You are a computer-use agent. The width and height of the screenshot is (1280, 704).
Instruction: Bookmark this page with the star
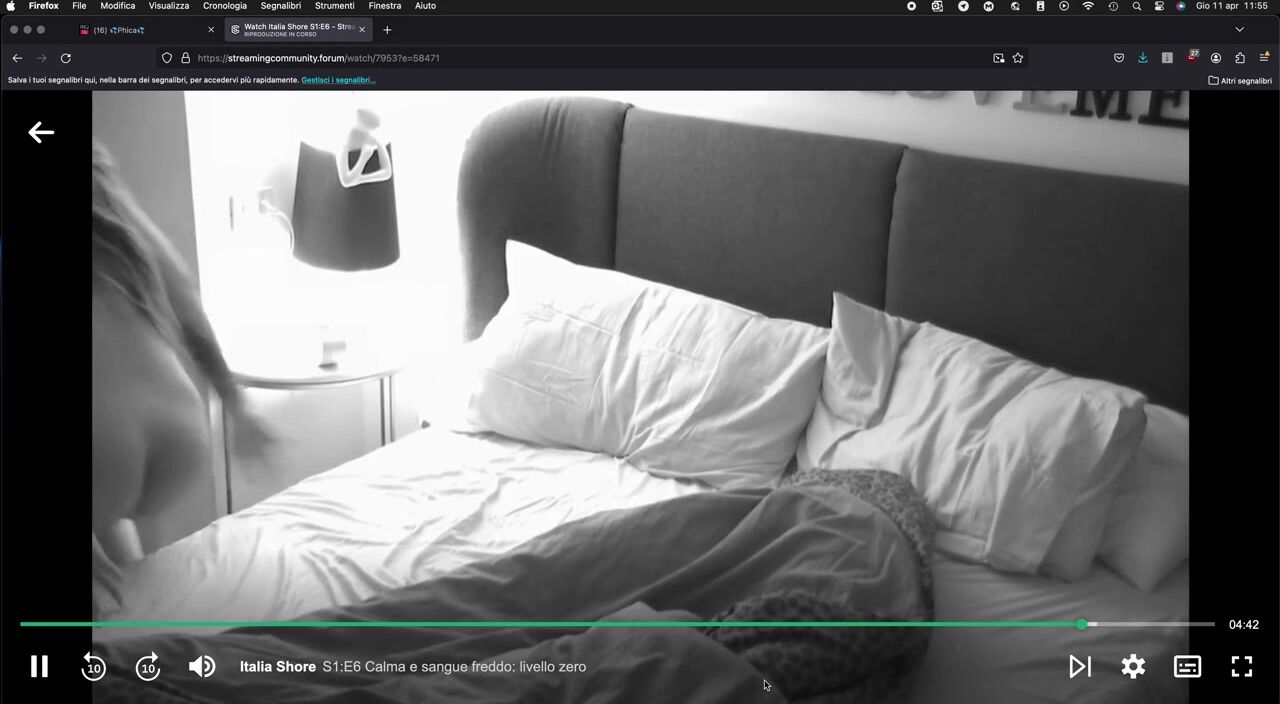[x=1018, y=58]
